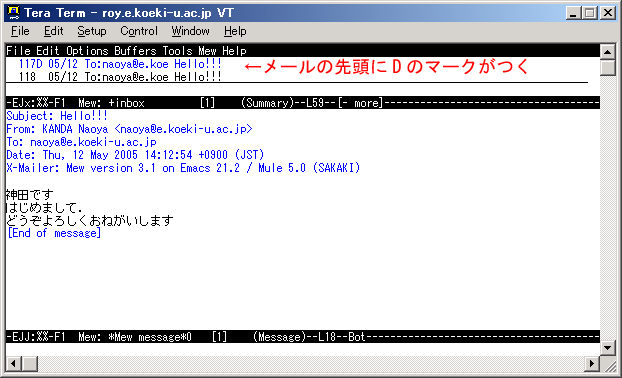Click the vertical scrollbar up arrow
This screenshot has height=378, width=622.
pyautogui.click(x=607, y=51)
